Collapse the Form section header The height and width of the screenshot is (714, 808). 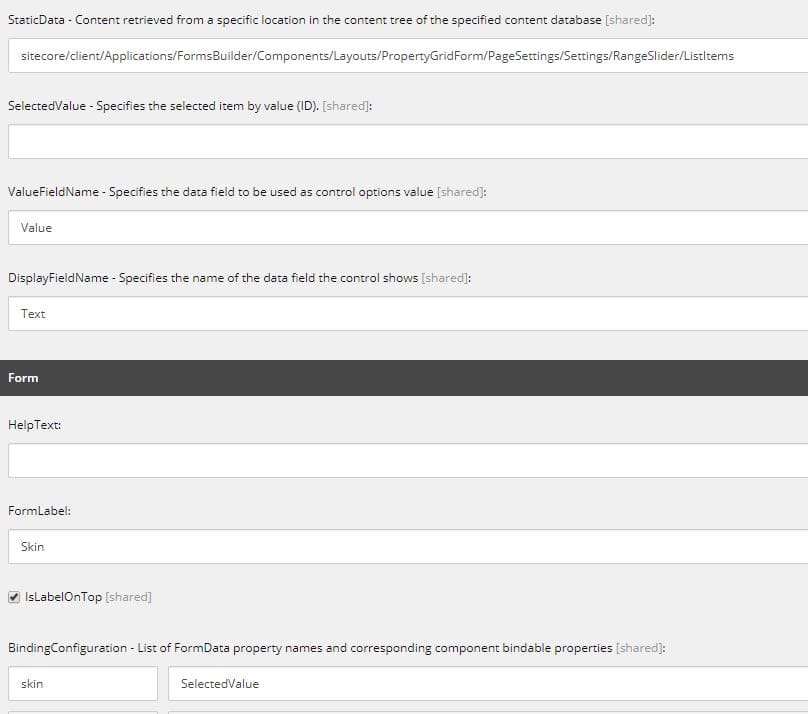click(x=404, y=378)
